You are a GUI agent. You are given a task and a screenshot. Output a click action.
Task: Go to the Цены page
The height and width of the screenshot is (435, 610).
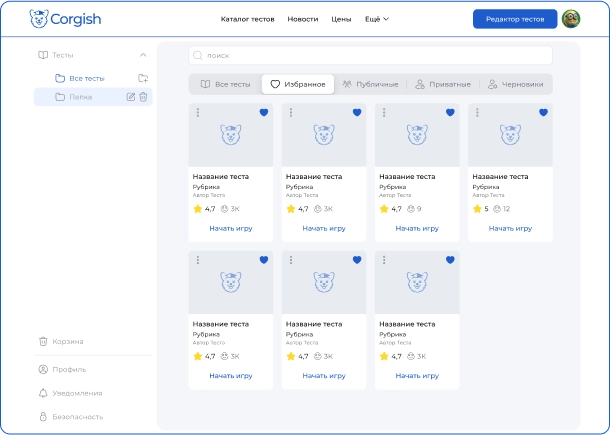(341, 19)
